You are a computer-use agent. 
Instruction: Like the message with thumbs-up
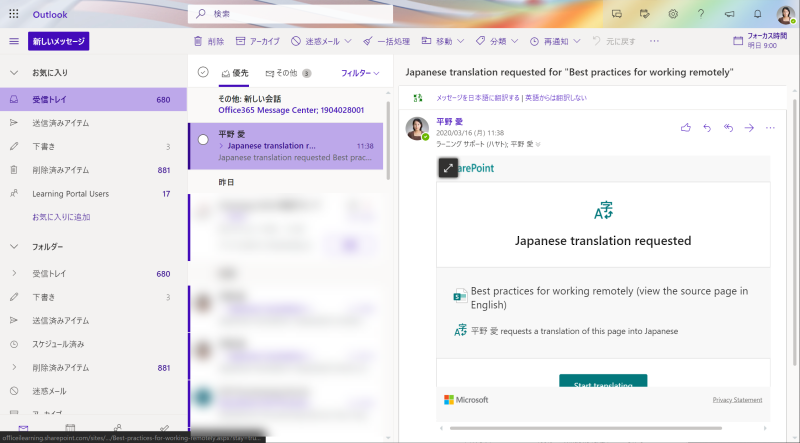coord(686,128)
